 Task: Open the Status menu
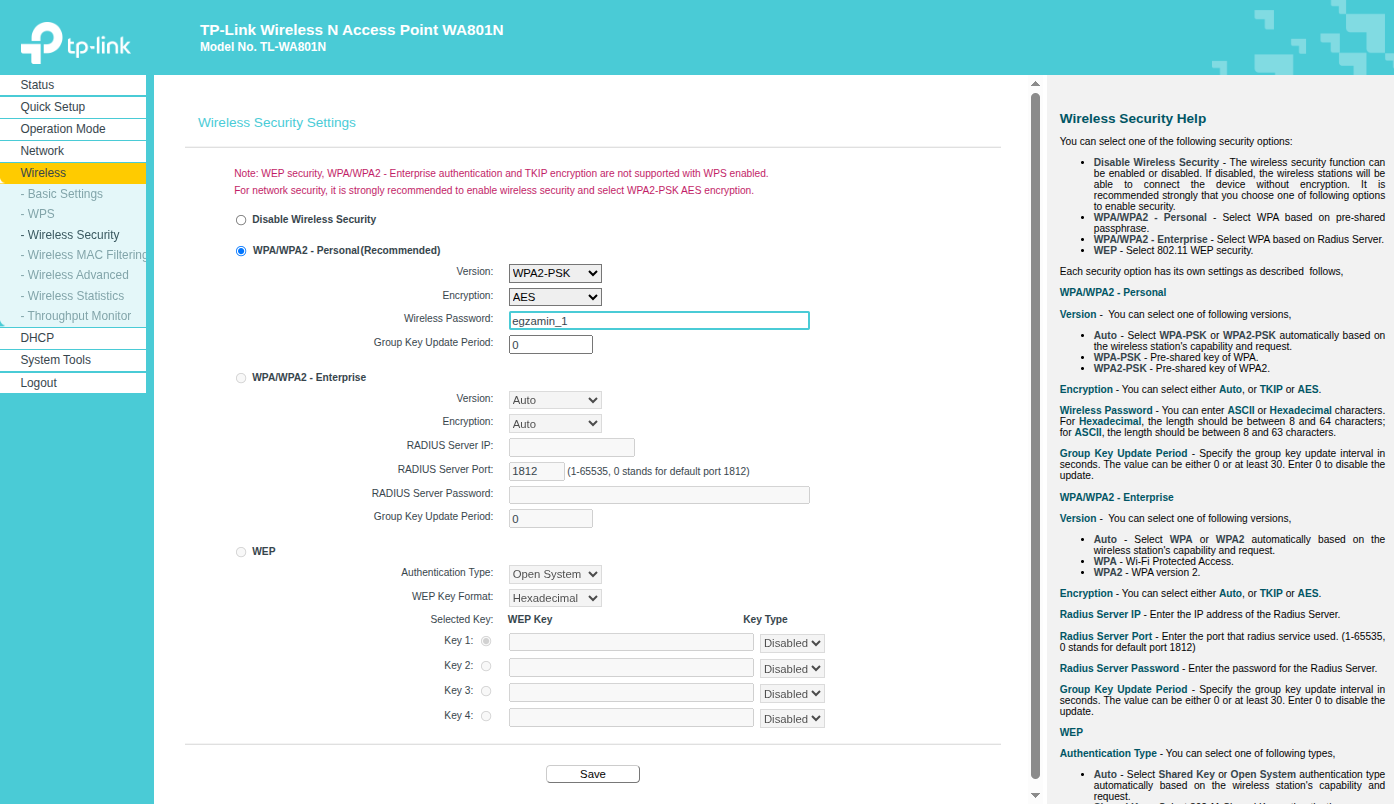[x=73, y=85]
